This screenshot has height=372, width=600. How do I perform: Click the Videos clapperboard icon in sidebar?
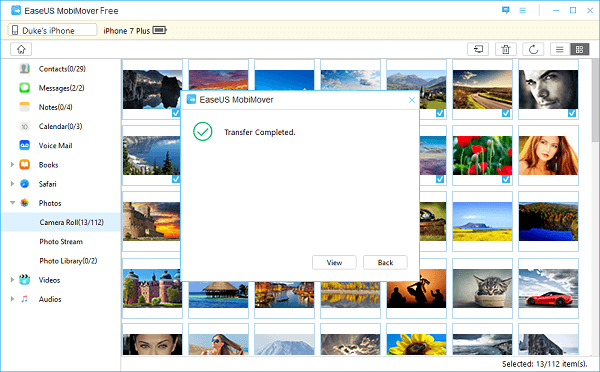click(x=24, y=280)
